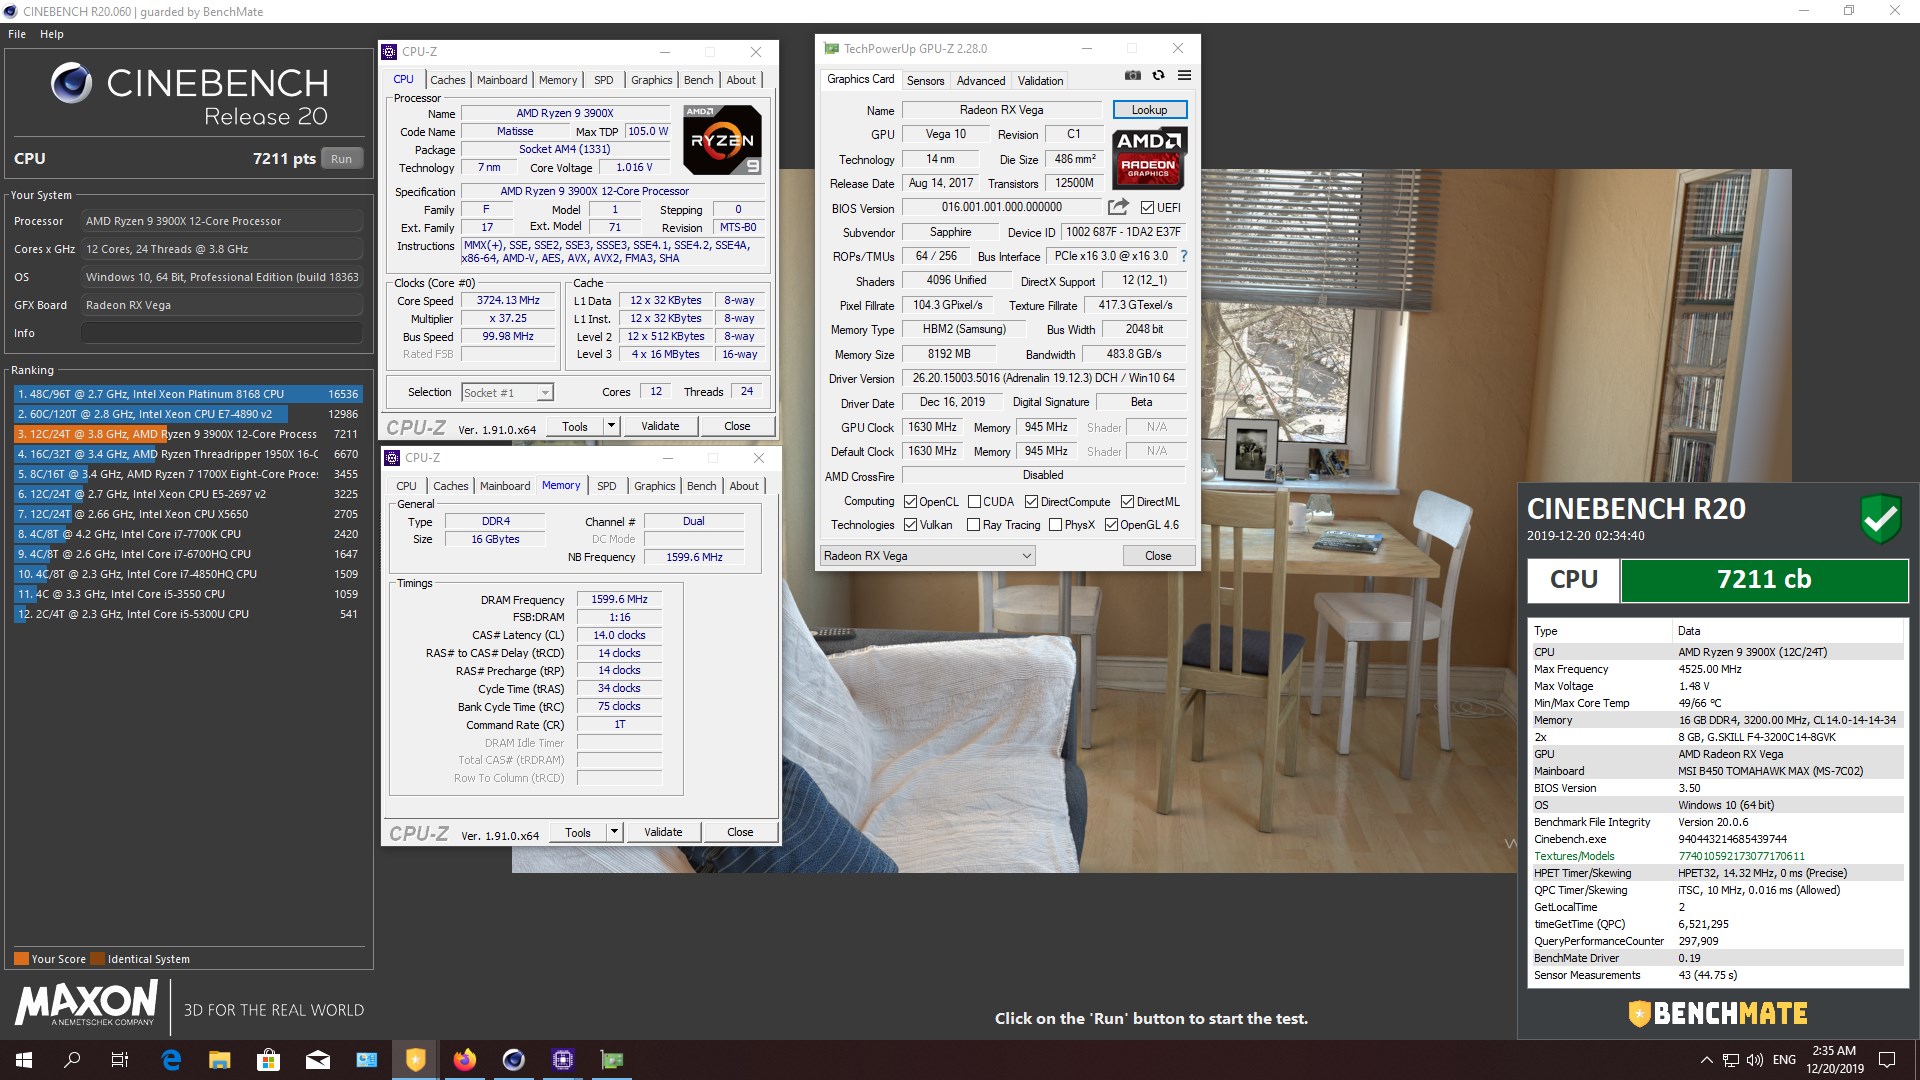
Task: Click the Identical System legend swatch
Action: point(97,959)
